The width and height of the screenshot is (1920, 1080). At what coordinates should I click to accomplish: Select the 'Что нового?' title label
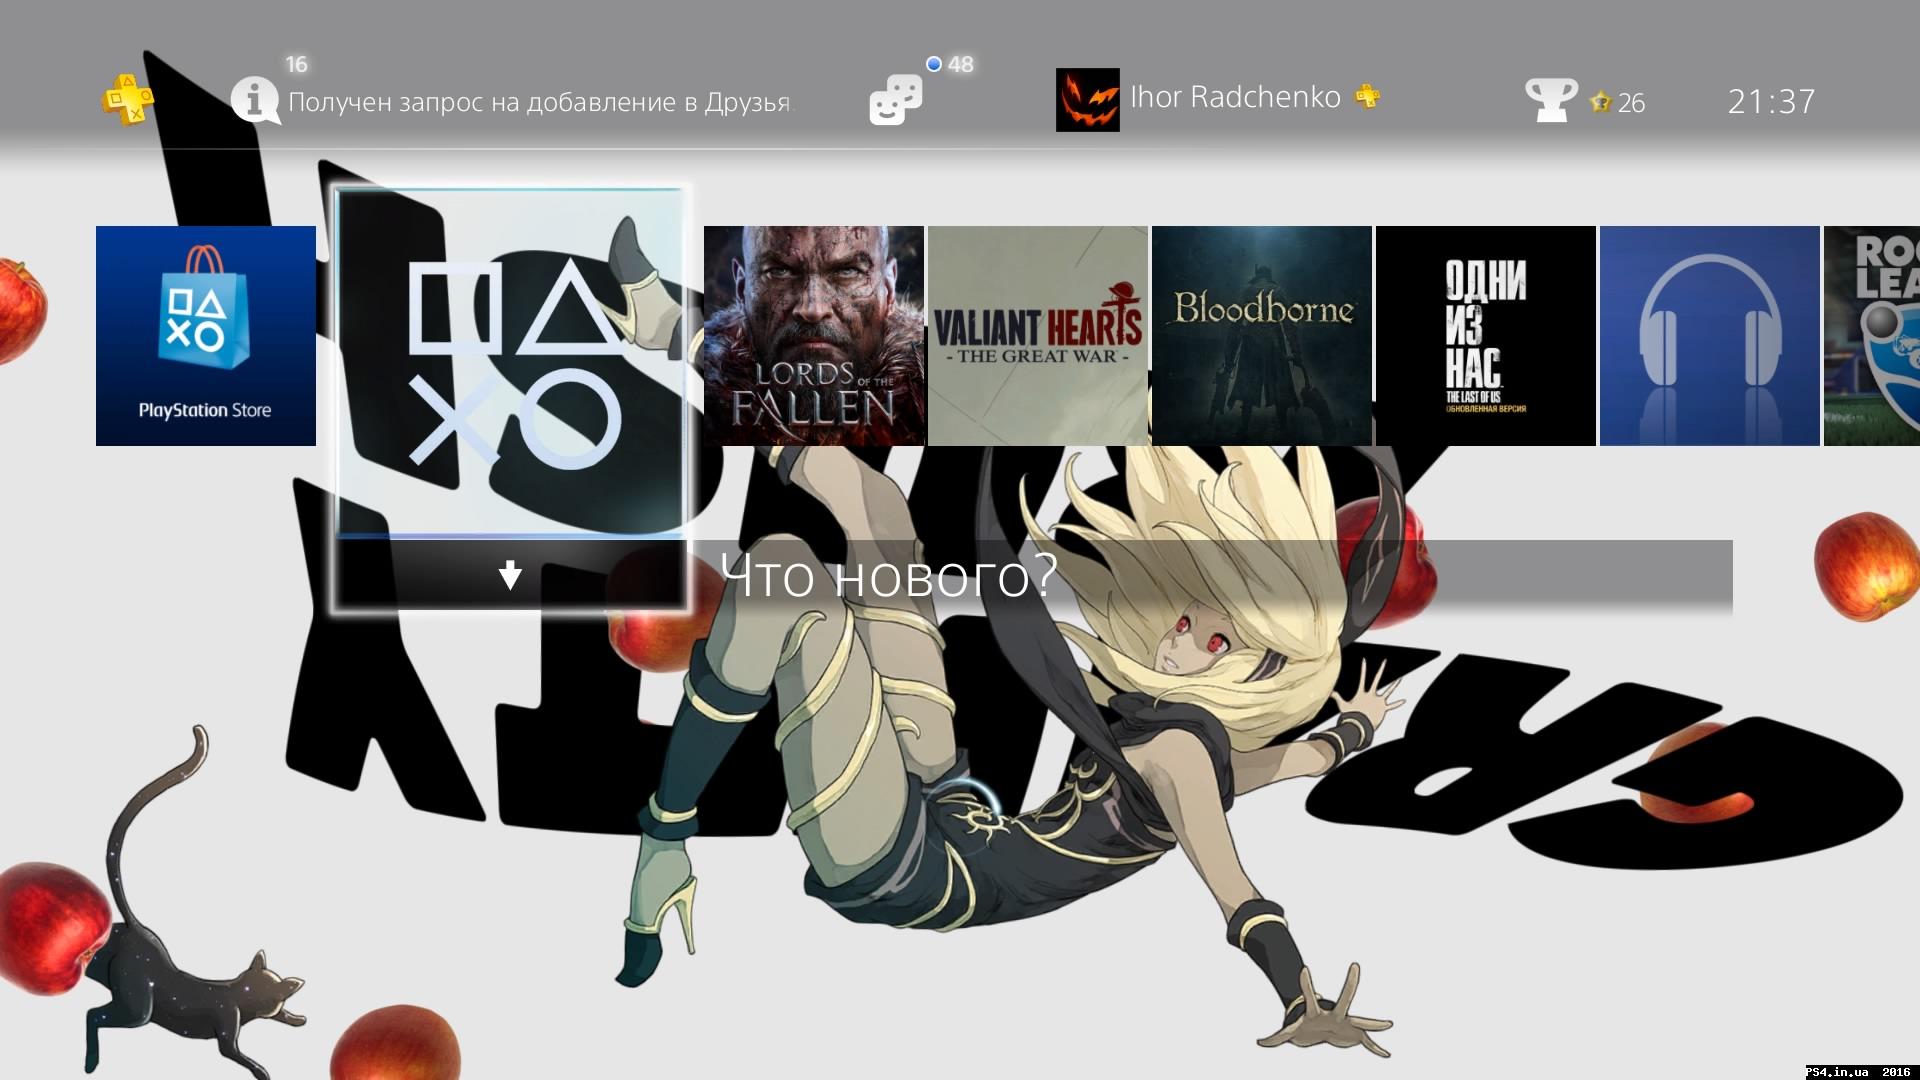point(888,575)
